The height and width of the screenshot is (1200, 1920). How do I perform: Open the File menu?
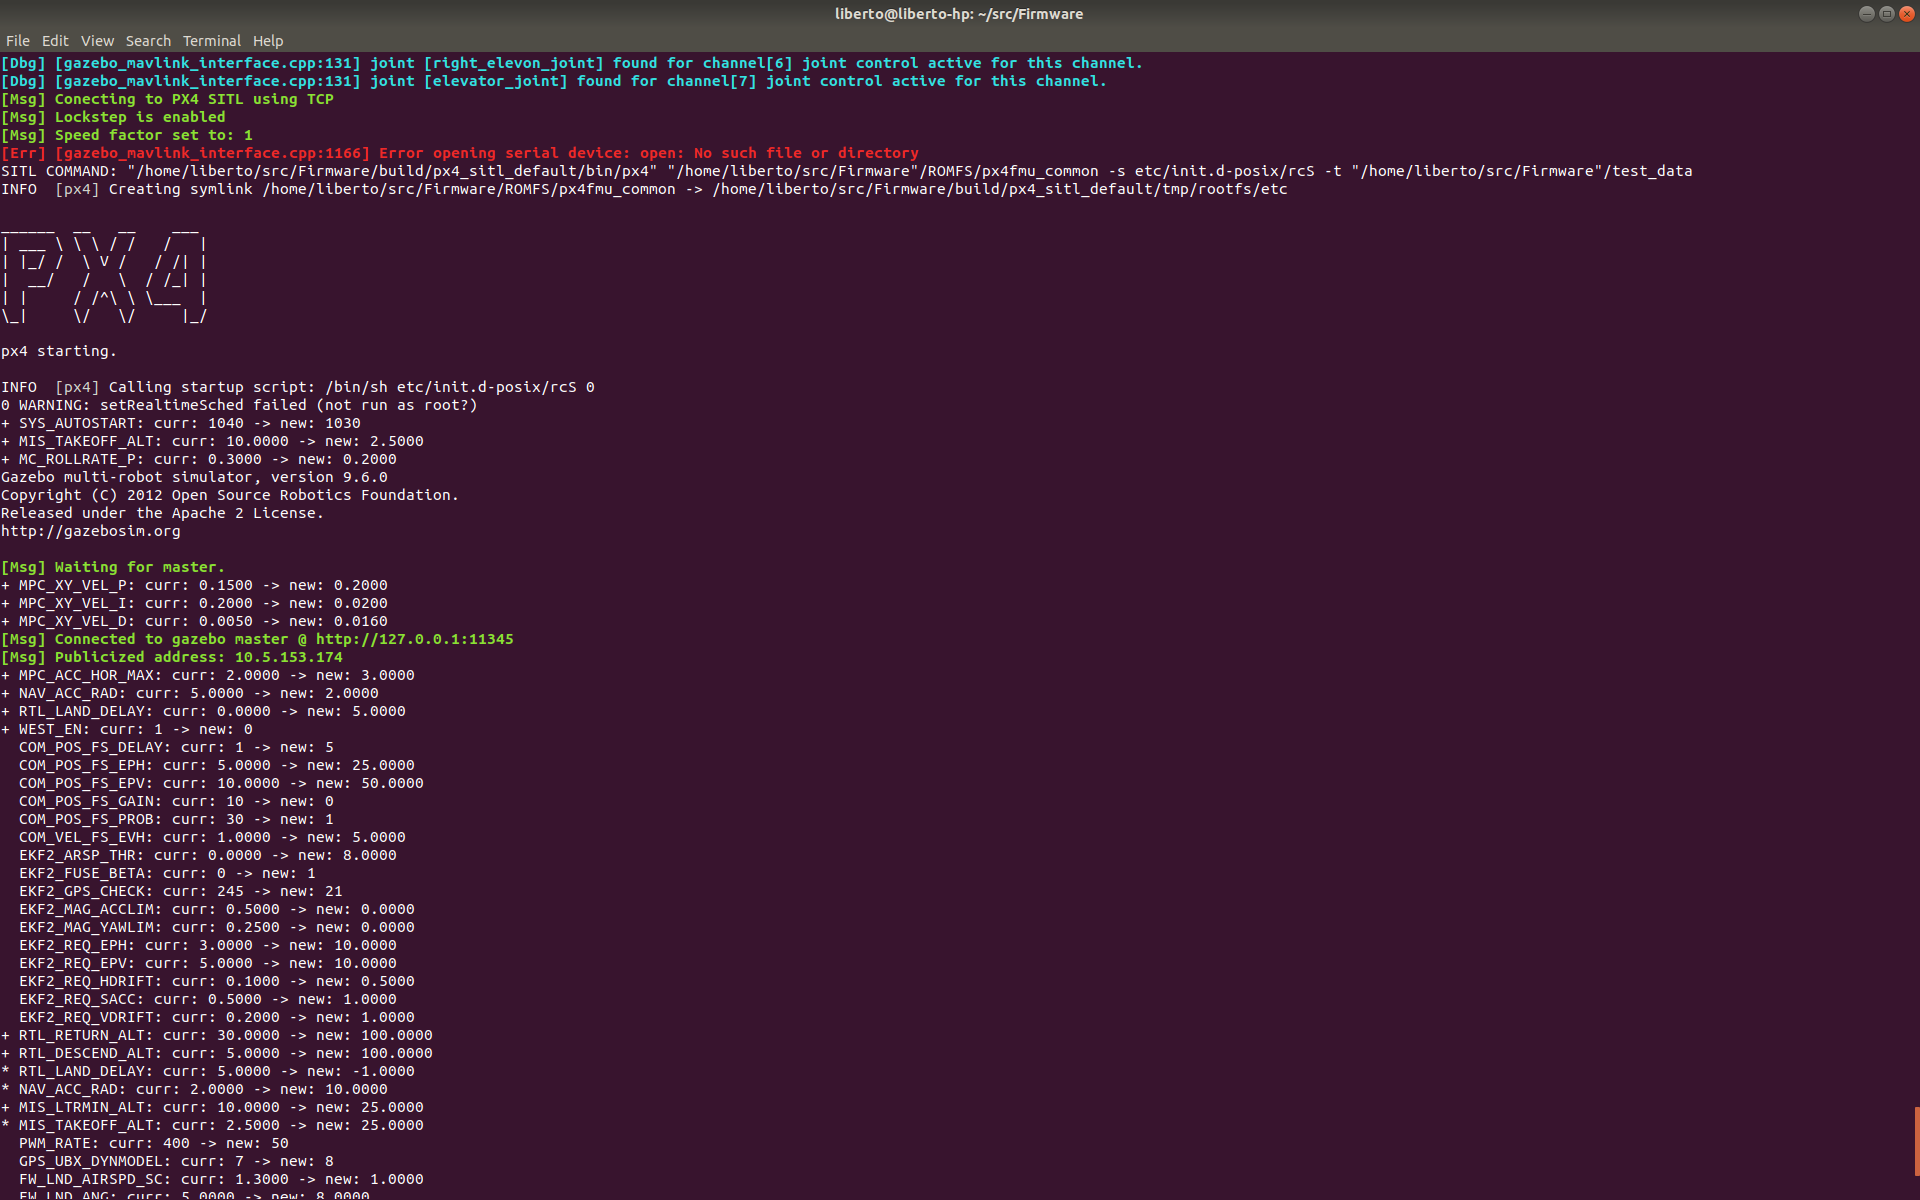[17, 40]
